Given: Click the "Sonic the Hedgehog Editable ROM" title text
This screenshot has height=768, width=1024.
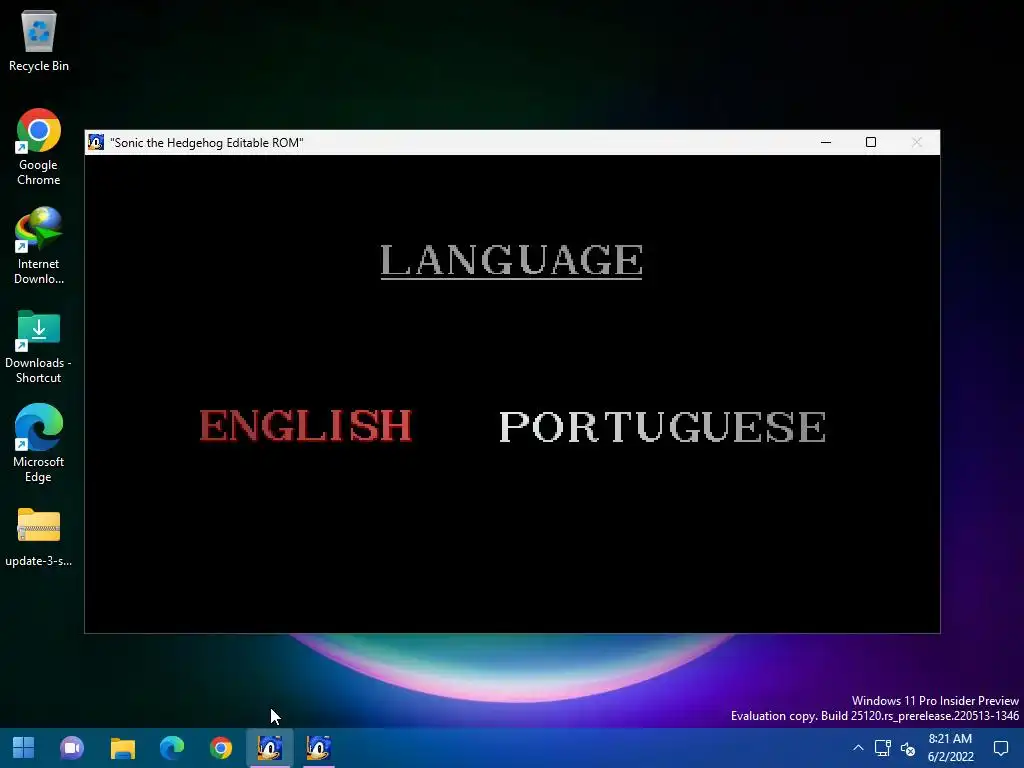Looking at the screenshot, I should [207, 143].
